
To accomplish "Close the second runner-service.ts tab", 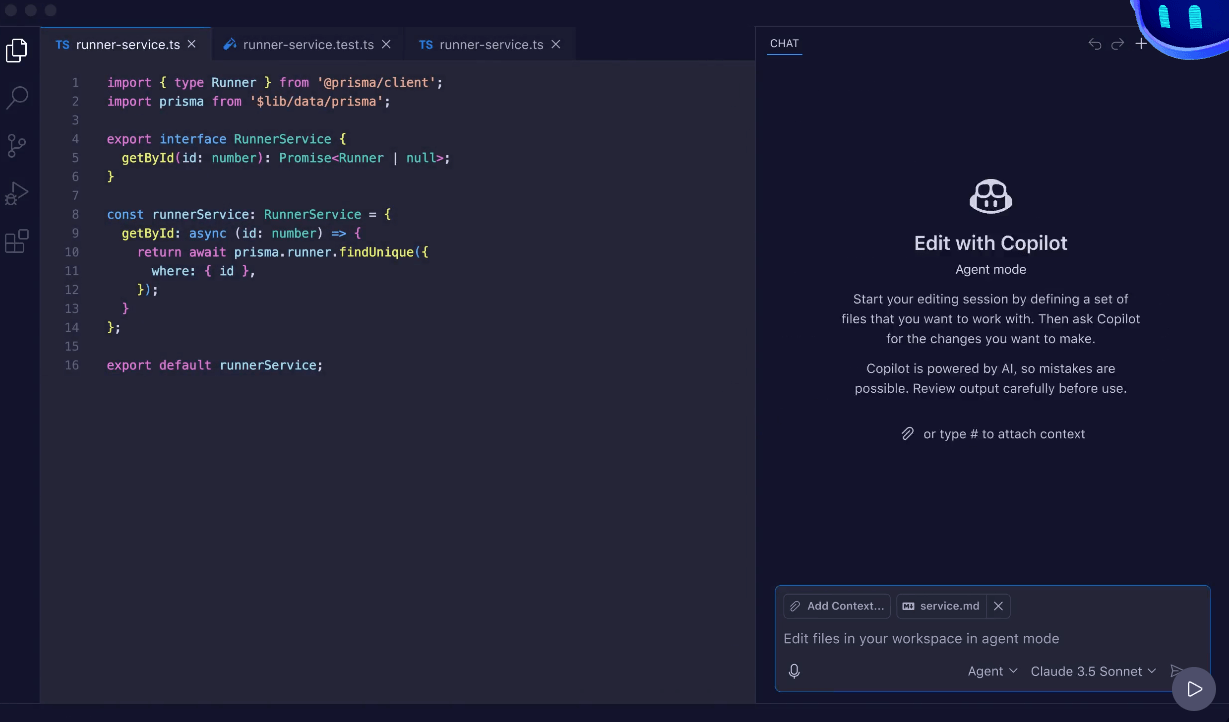I will coord(556,44).
